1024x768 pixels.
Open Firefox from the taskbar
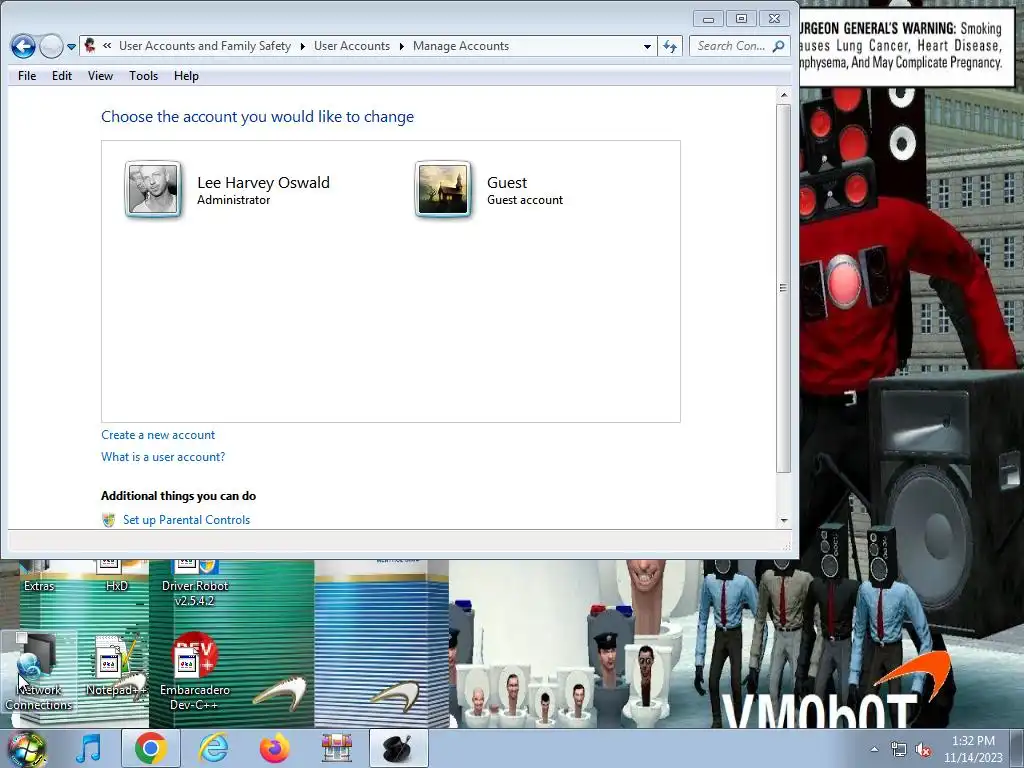(275, 748)
